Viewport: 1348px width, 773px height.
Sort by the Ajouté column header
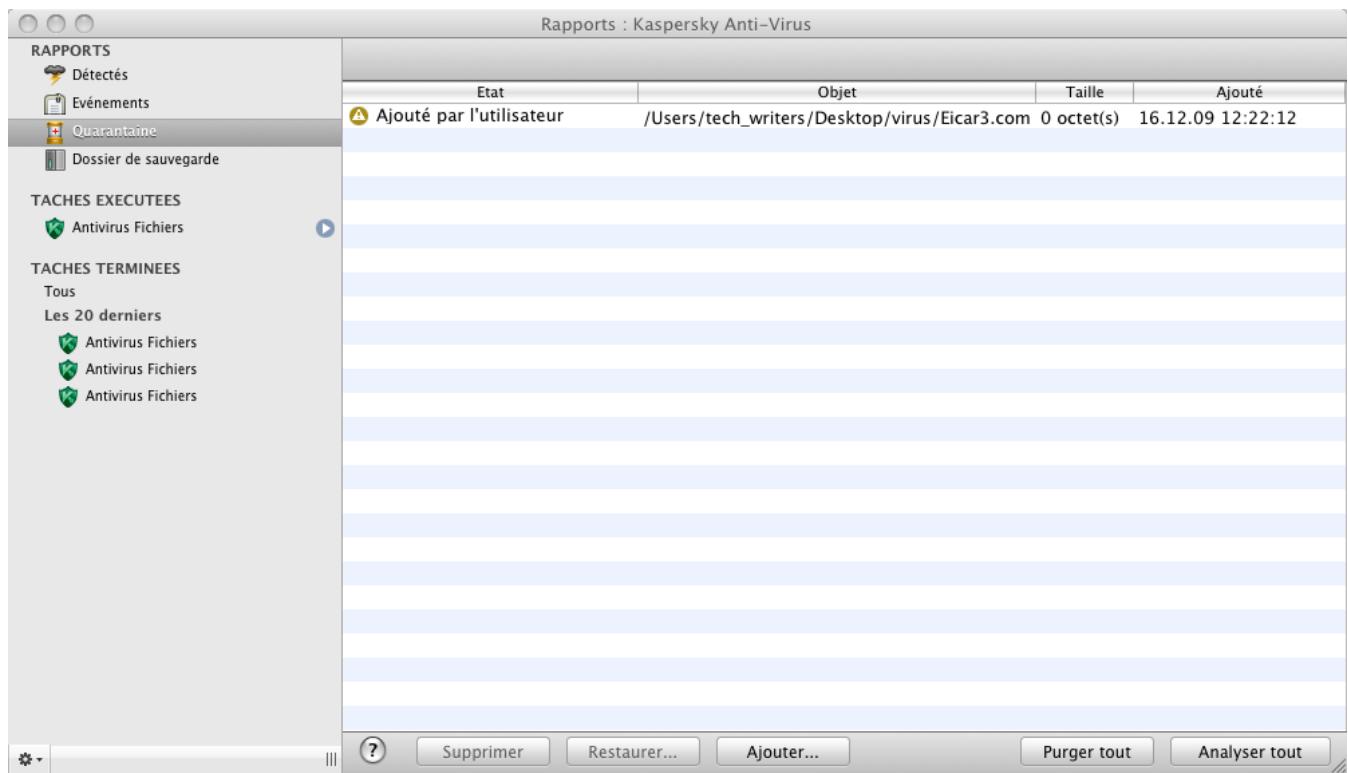(x=1240, y=92)
